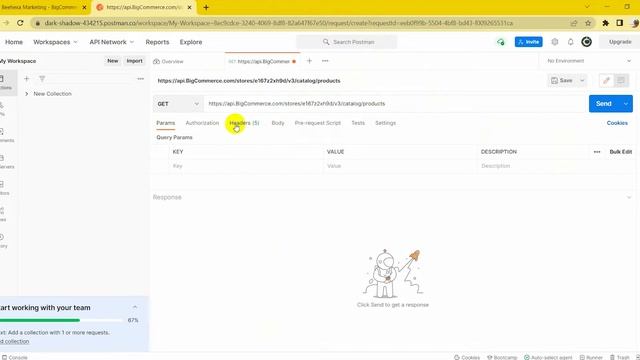Open Runner in the status bar

[591, 357]
